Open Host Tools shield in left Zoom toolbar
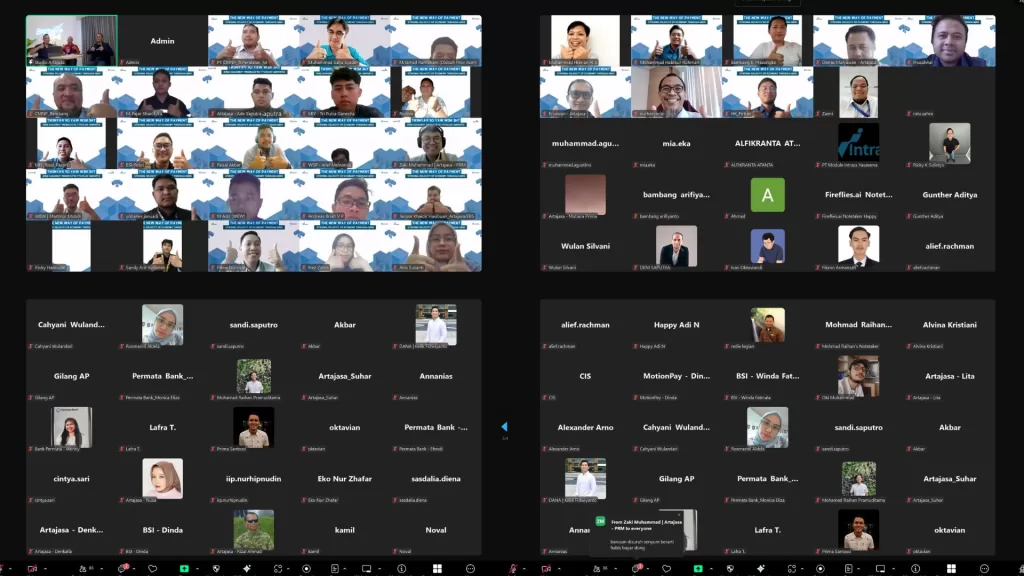 point(216,569)
